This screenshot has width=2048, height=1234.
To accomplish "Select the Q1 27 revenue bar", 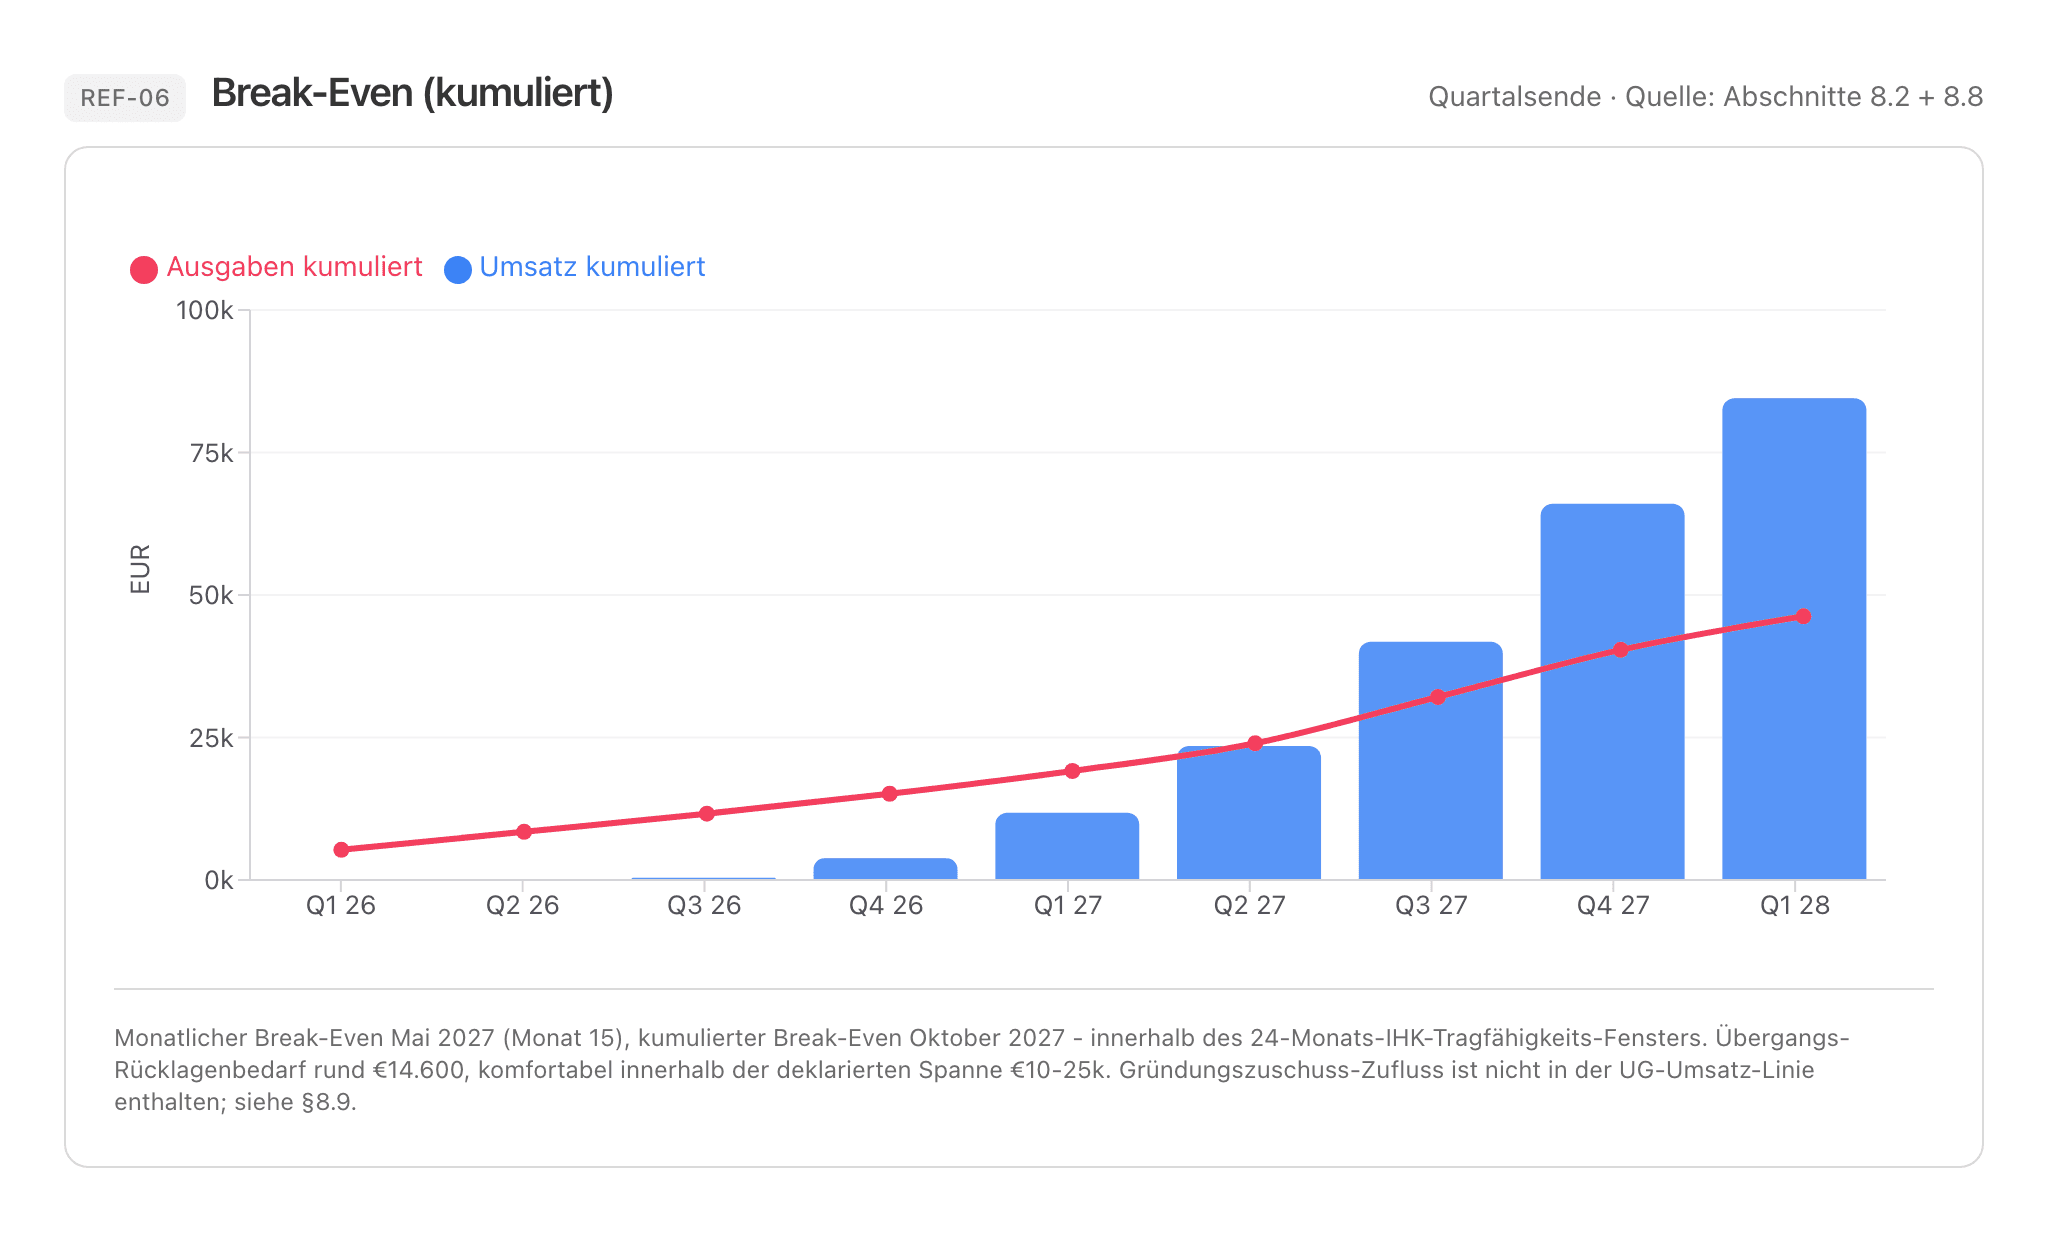I will [x=1067, y=846].
